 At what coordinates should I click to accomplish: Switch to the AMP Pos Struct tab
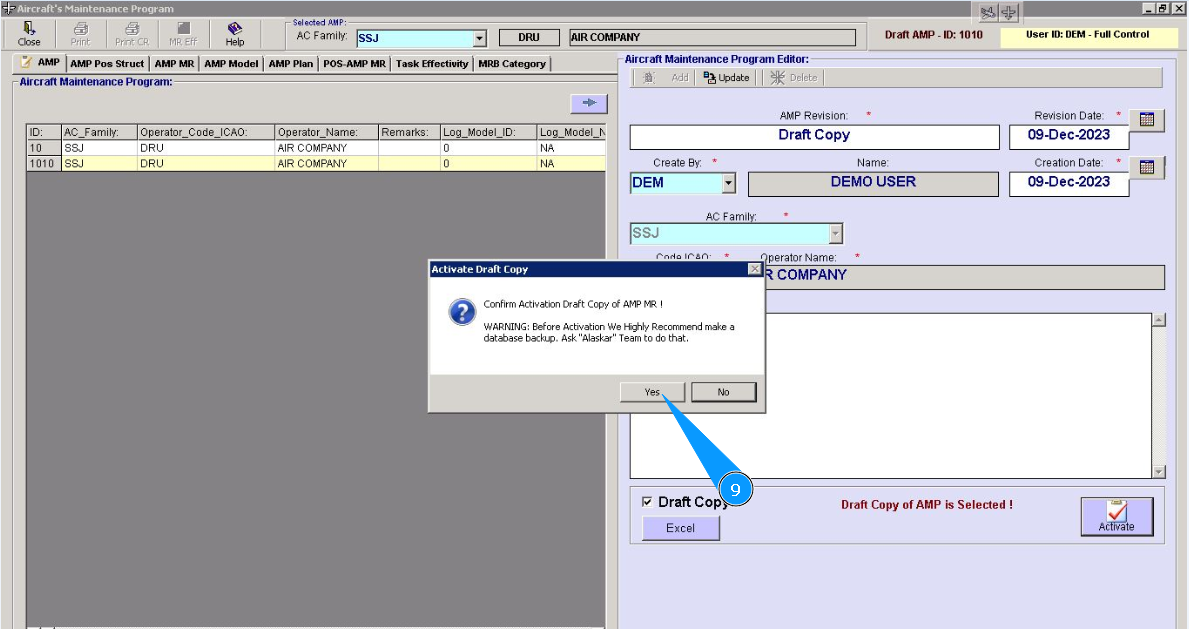tap(107, 64)
